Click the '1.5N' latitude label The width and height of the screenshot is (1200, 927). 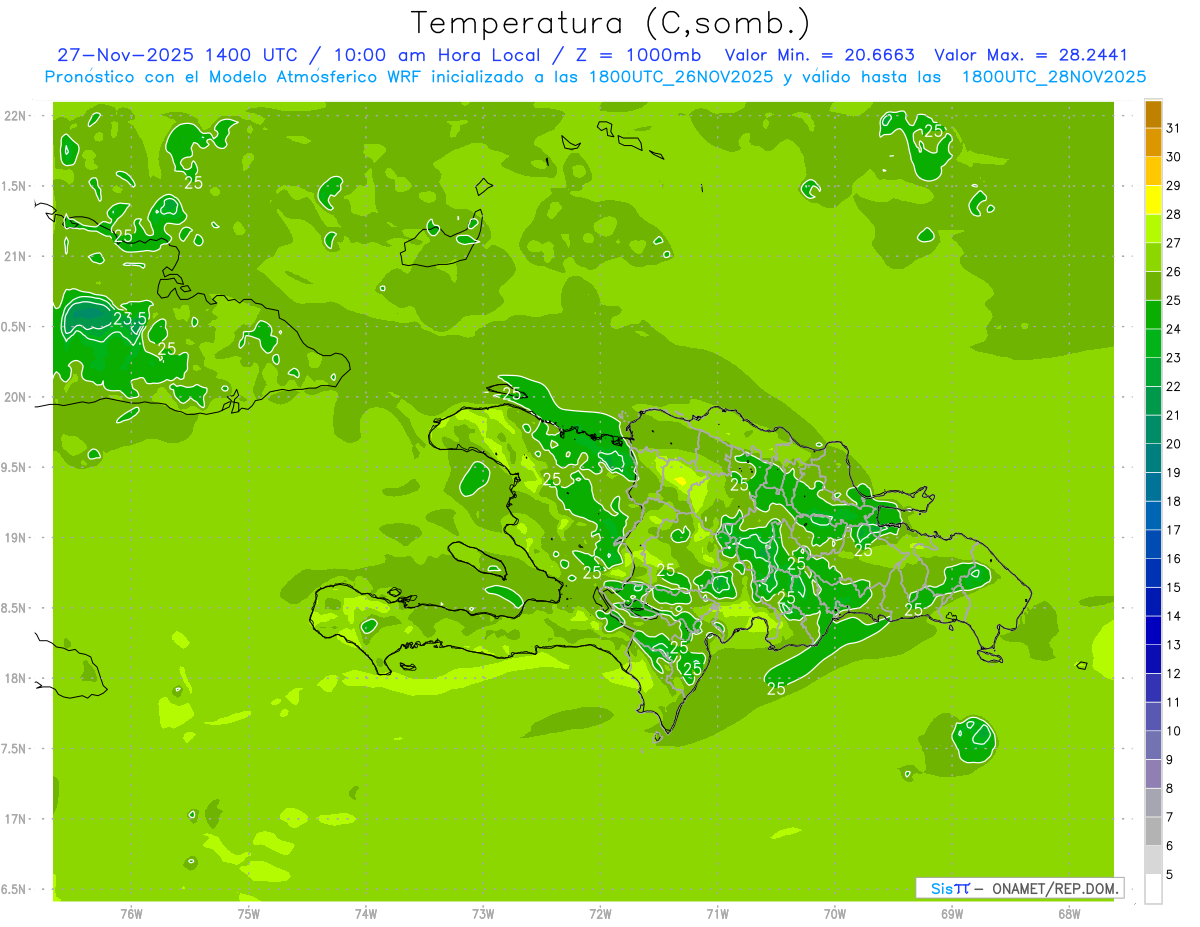coord(14,186)
